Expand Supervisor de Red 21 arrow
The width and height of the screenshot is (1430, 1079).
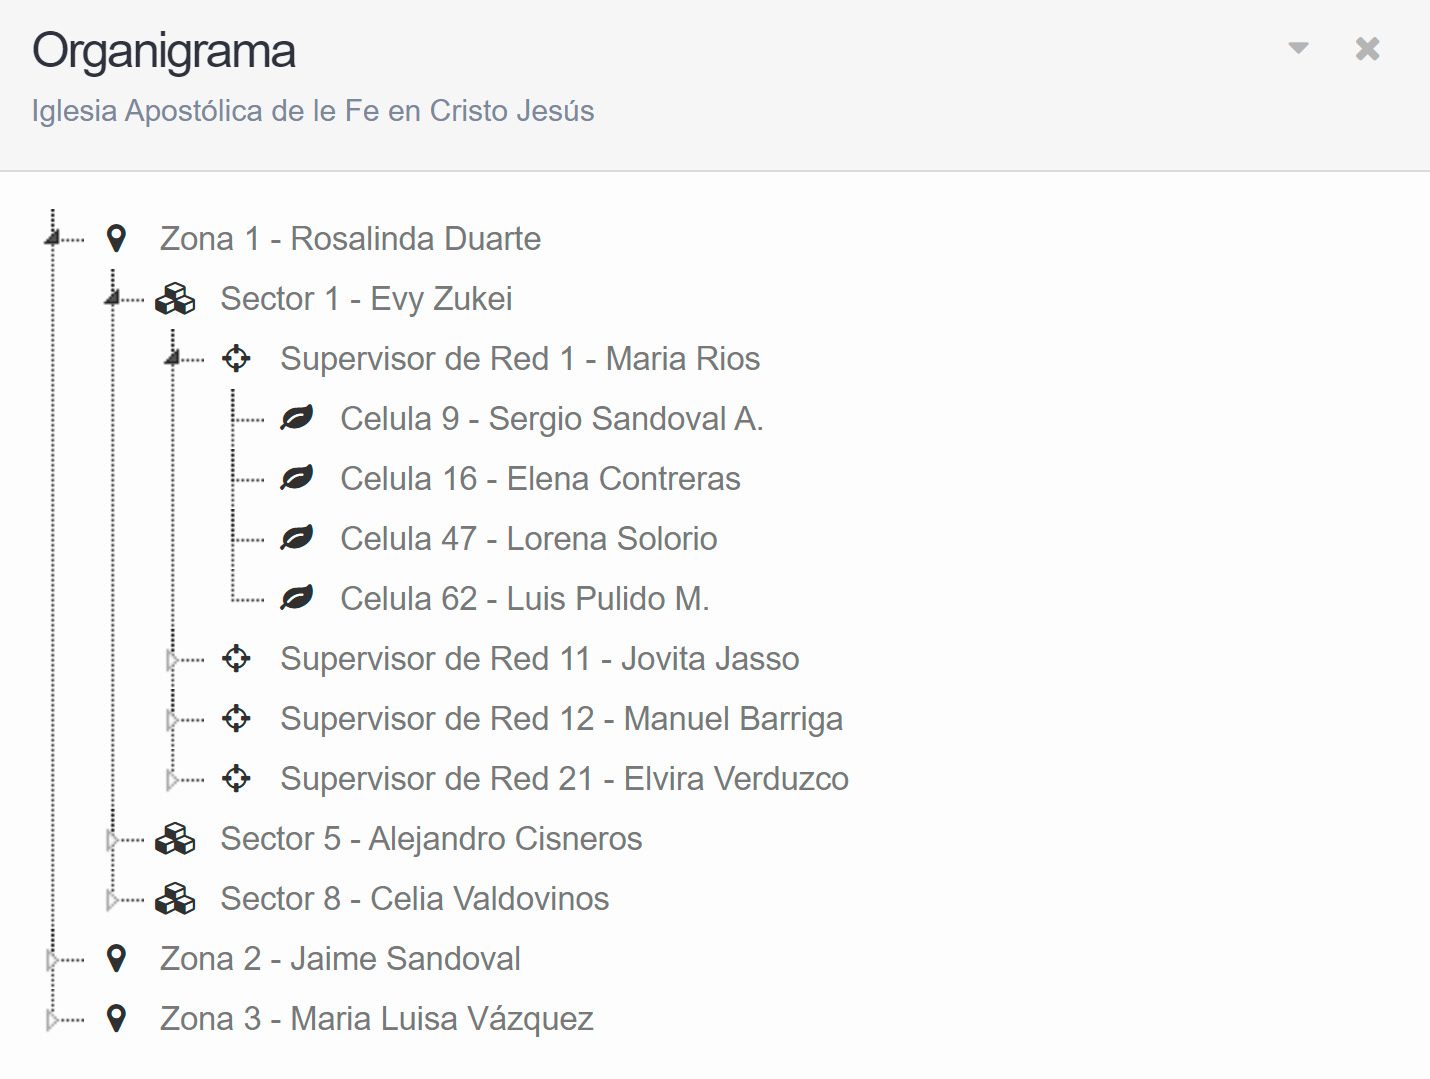coord(172,780)
